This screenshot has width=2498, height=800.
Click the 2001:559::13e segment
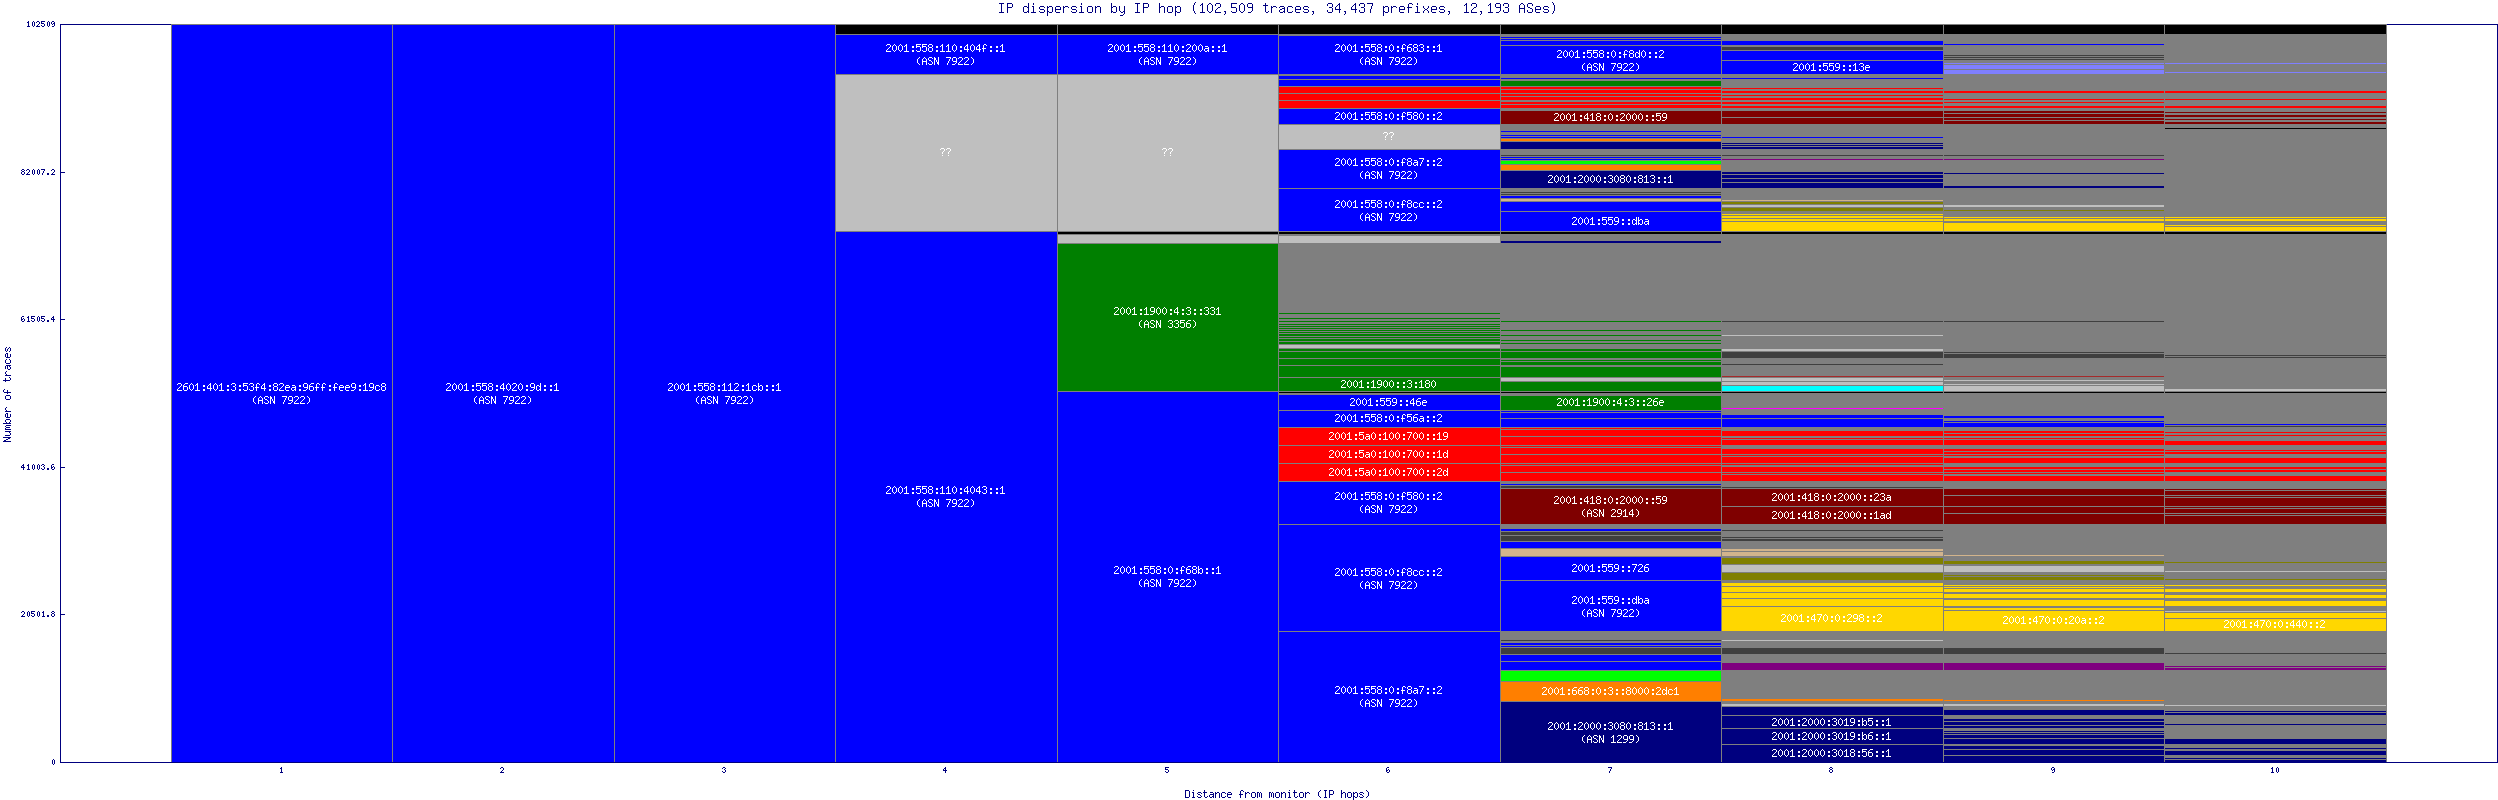pyautogui.click(x=1831, y=67)
